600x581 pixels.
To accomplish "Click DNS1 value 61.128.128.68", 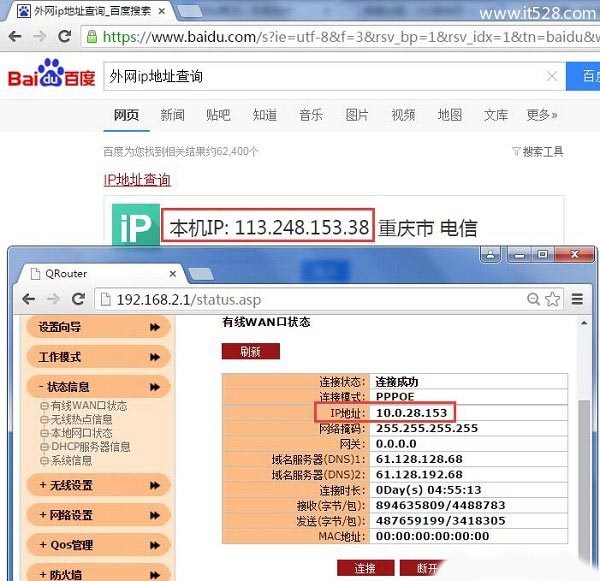I will click(419, 459).
